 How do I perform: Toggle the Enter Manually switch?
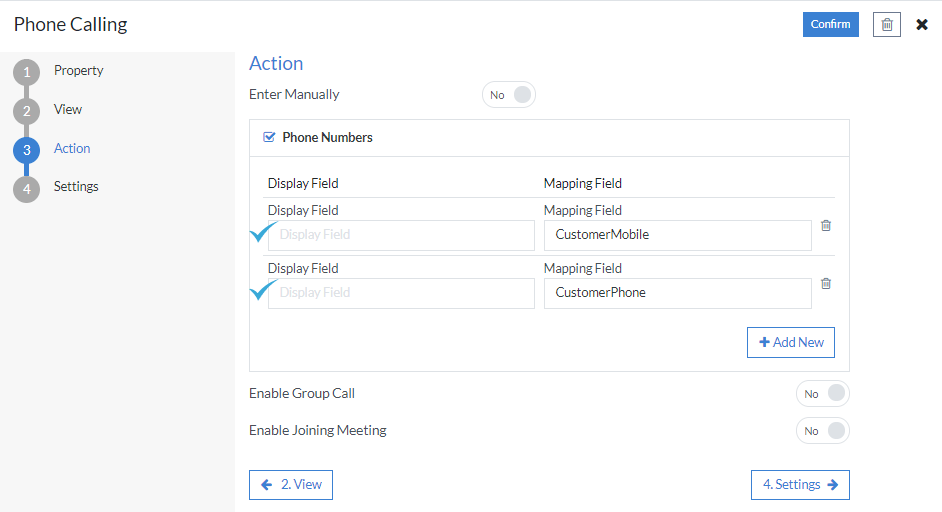(x=509, y=95)
